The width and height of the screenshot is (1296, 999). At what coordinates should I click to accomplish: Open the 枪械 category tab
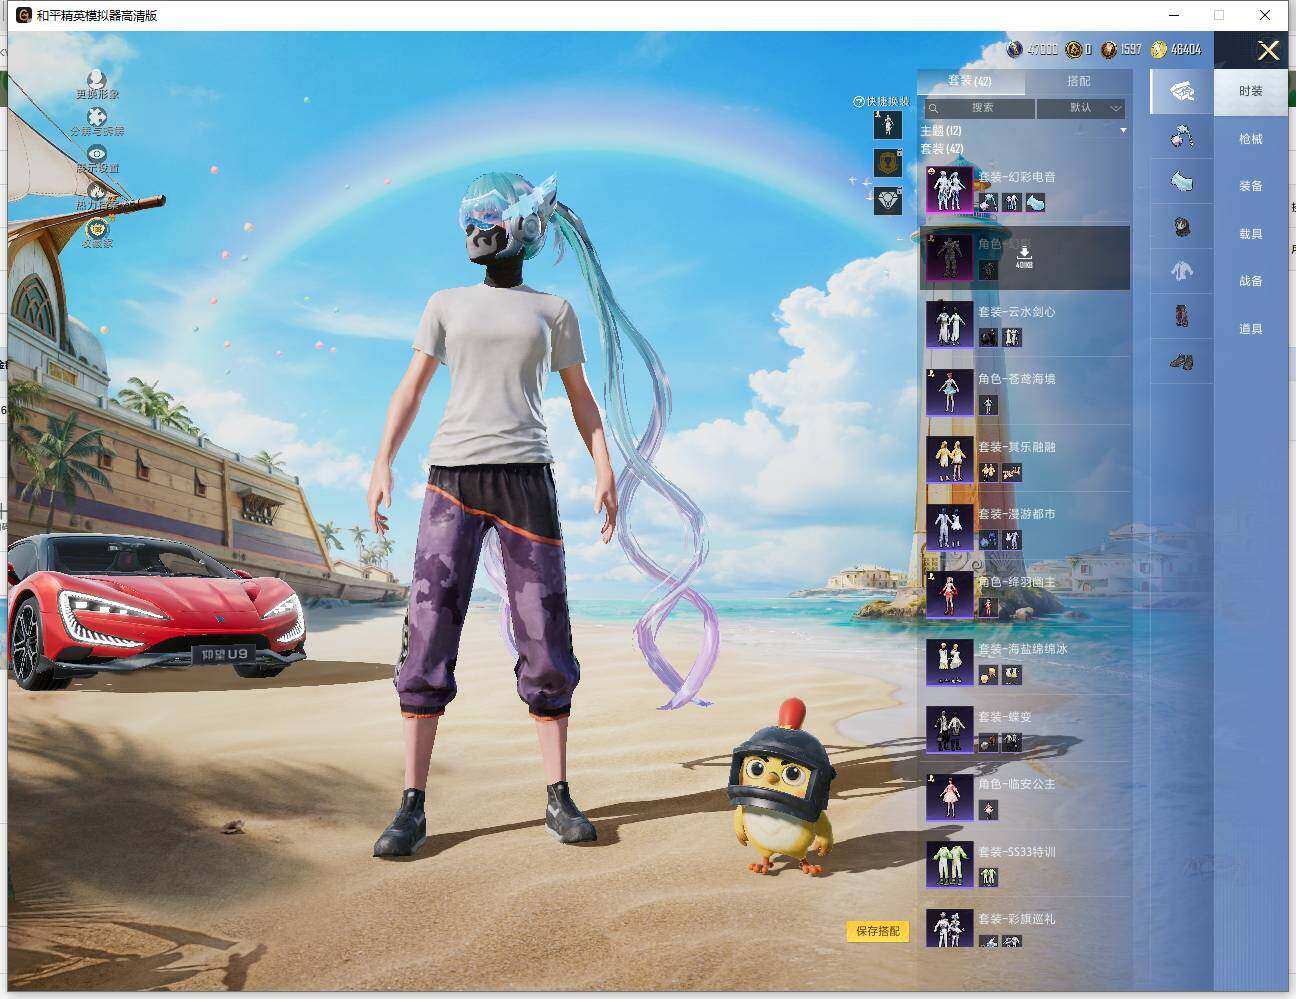(1251, 139)
